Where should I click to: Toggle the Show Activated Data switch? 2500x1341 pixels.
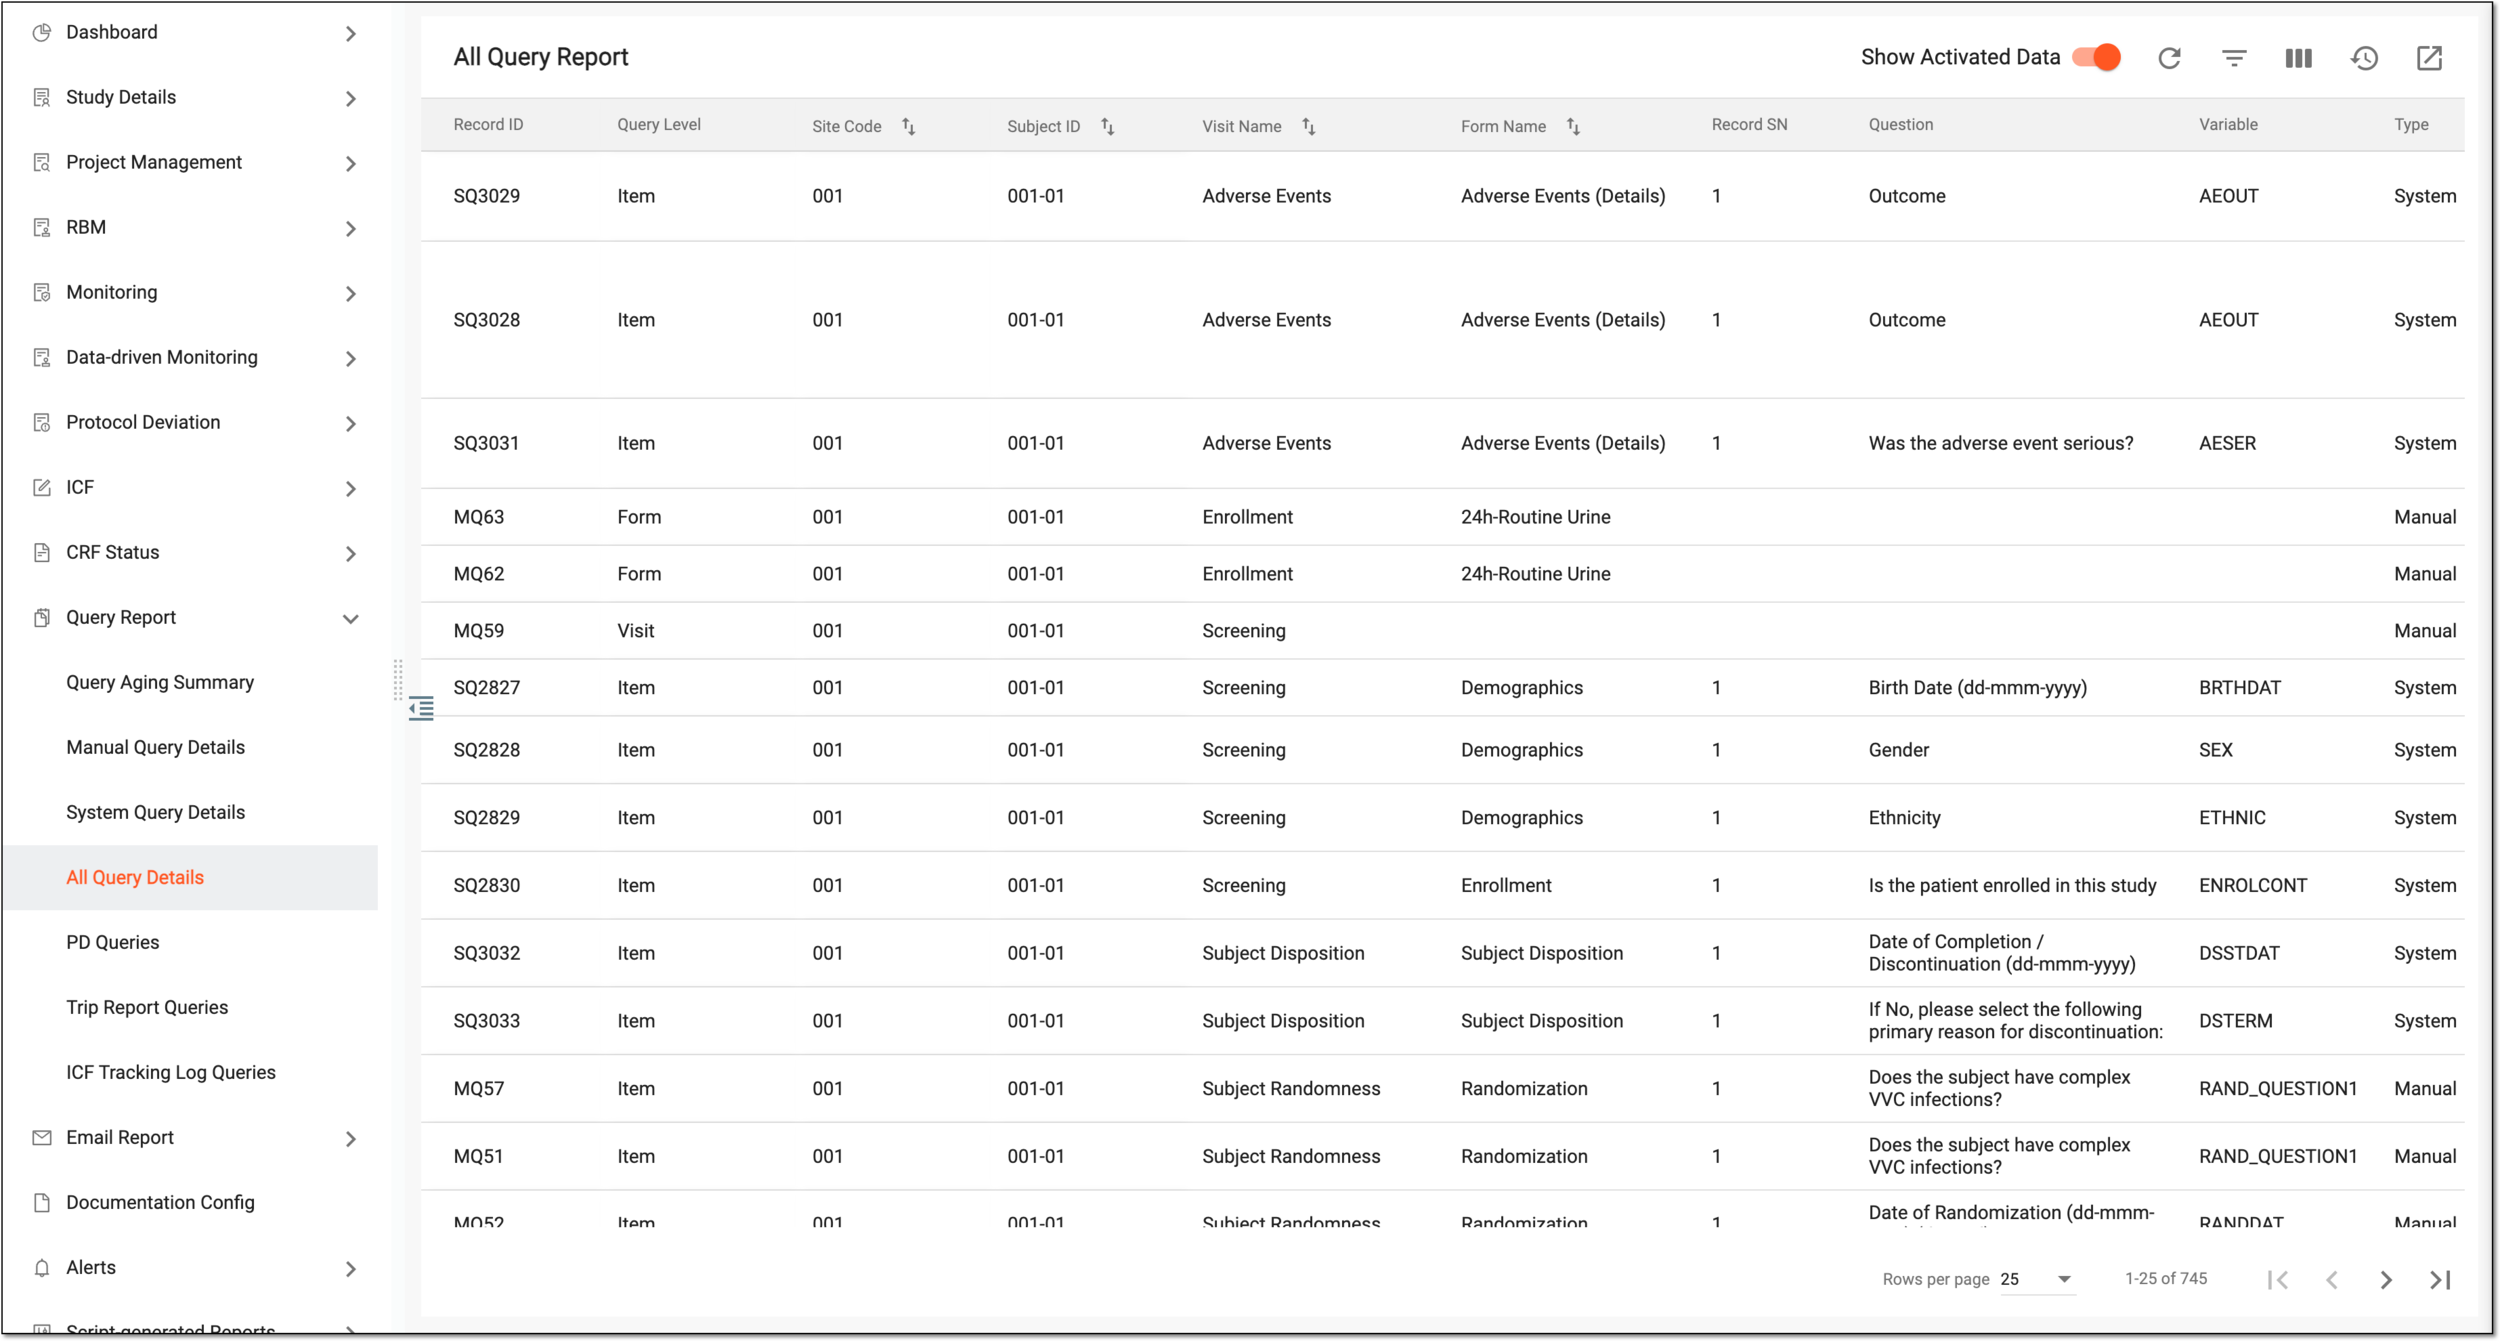[x=2097, y=57]
